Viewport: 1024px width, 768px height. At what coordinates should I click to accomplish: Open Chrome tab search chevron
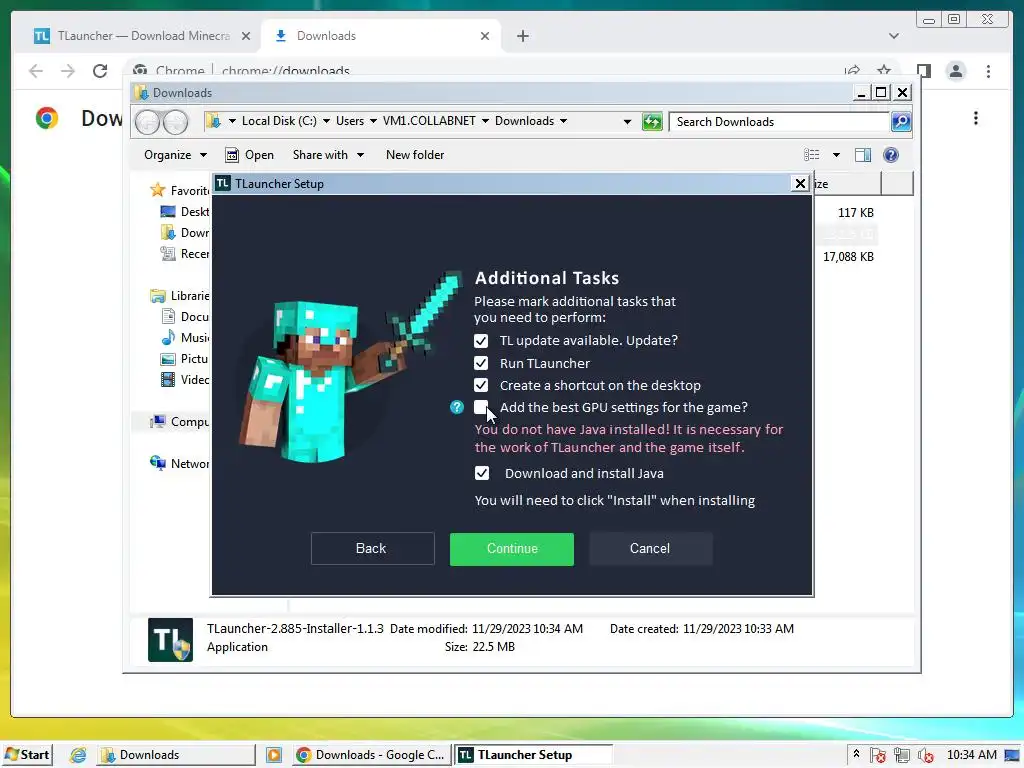[893, 36]
